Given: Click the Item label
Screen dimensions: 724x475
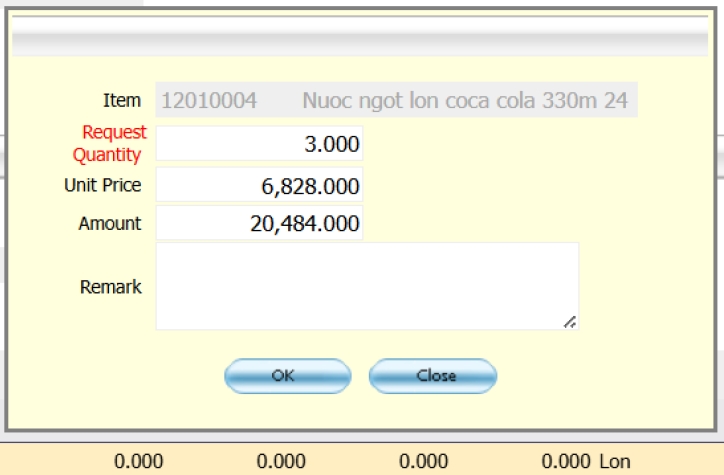Looking at the screenshot, I should coord(122,101).
